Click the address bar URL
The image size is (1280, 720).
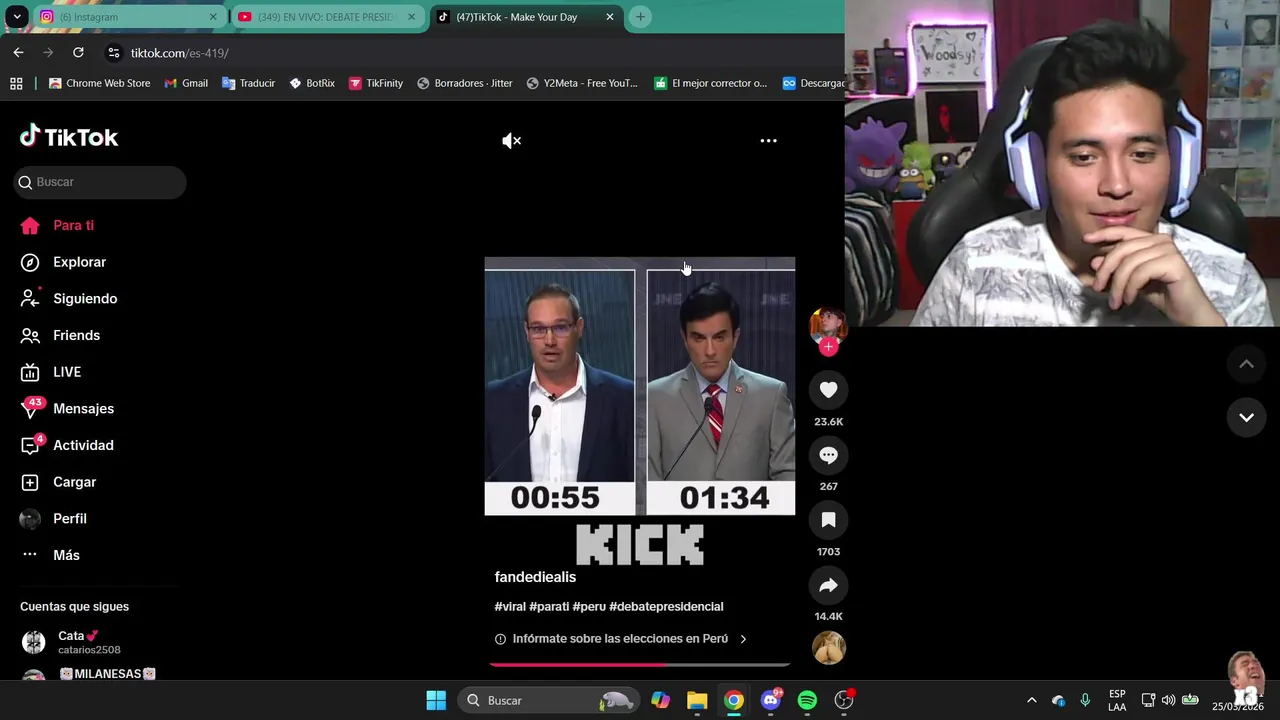click(x=180, y=53)
